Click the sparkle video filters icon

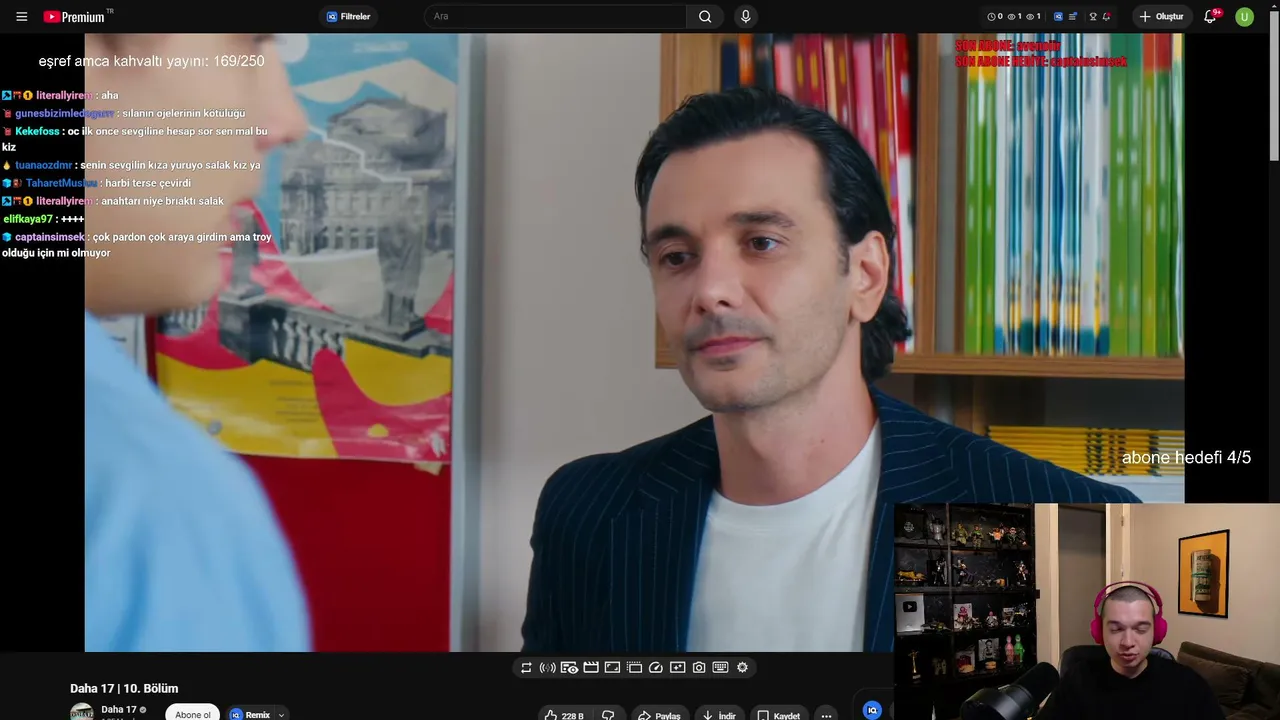[677, 668]
